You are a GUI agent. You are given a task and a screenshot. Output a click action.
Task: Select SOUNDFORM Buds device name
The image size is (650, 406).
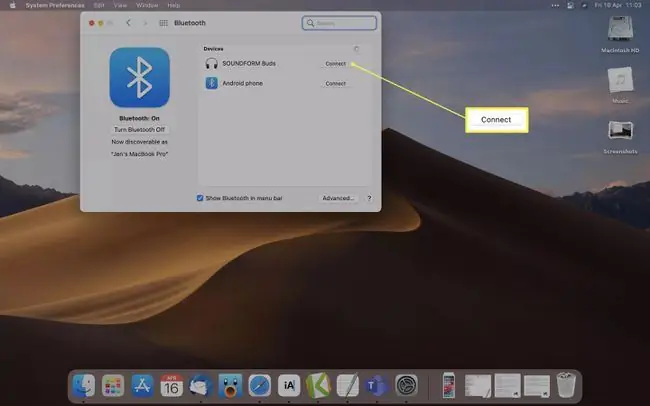[249, 63]
